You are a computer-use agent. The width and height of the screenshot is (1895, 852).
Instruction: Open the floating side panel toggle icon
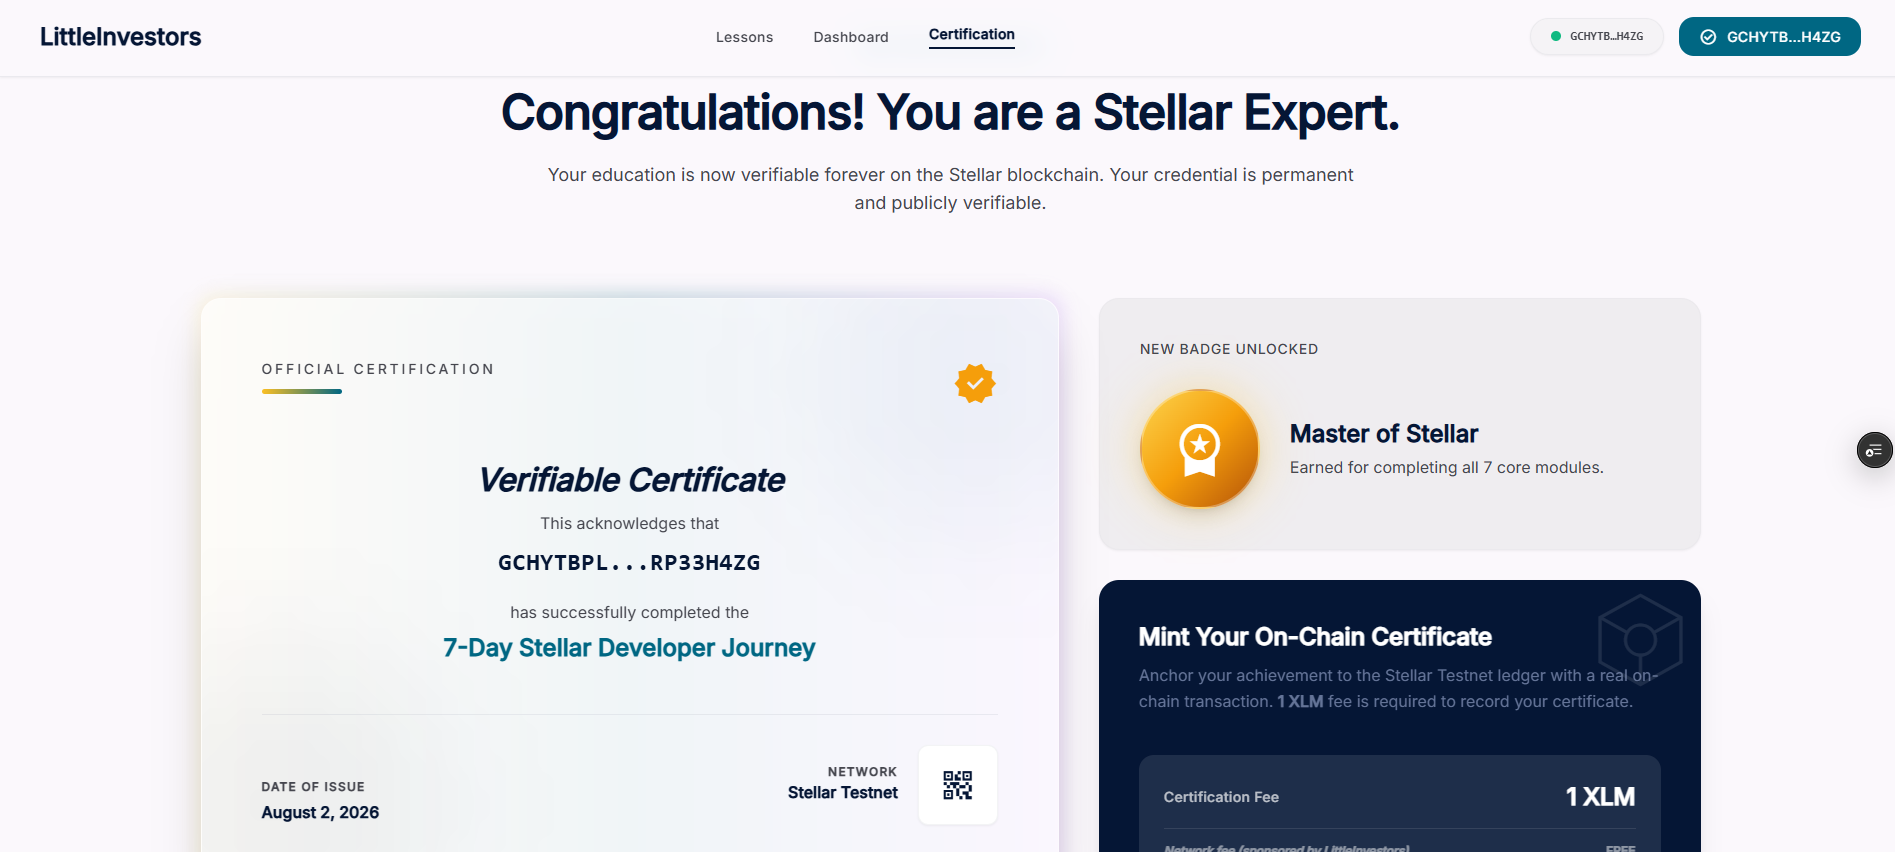click(1874, 450)
